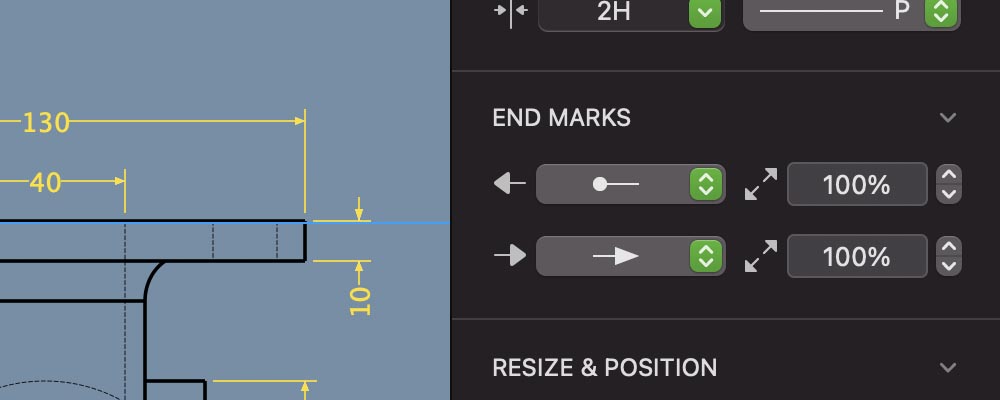This screenshot has width=1000, height=400.
Task: Click the start mark scale arrows icon
Action: (x=762, y=184)
